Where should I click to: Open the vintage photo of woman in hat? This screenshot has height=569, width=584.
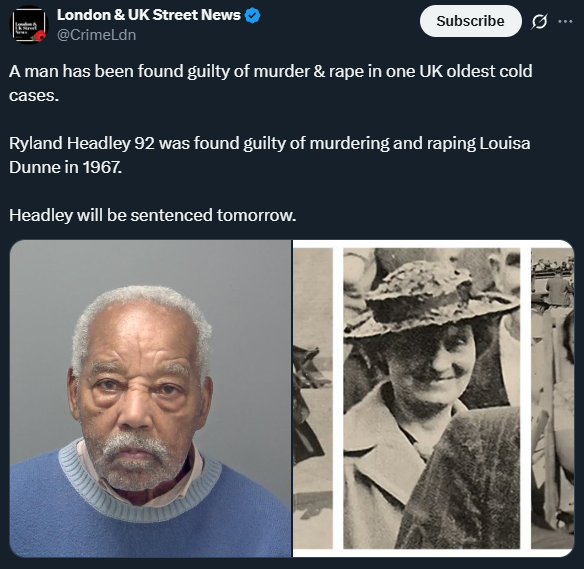pyautogui.click(x=431, y=398)
